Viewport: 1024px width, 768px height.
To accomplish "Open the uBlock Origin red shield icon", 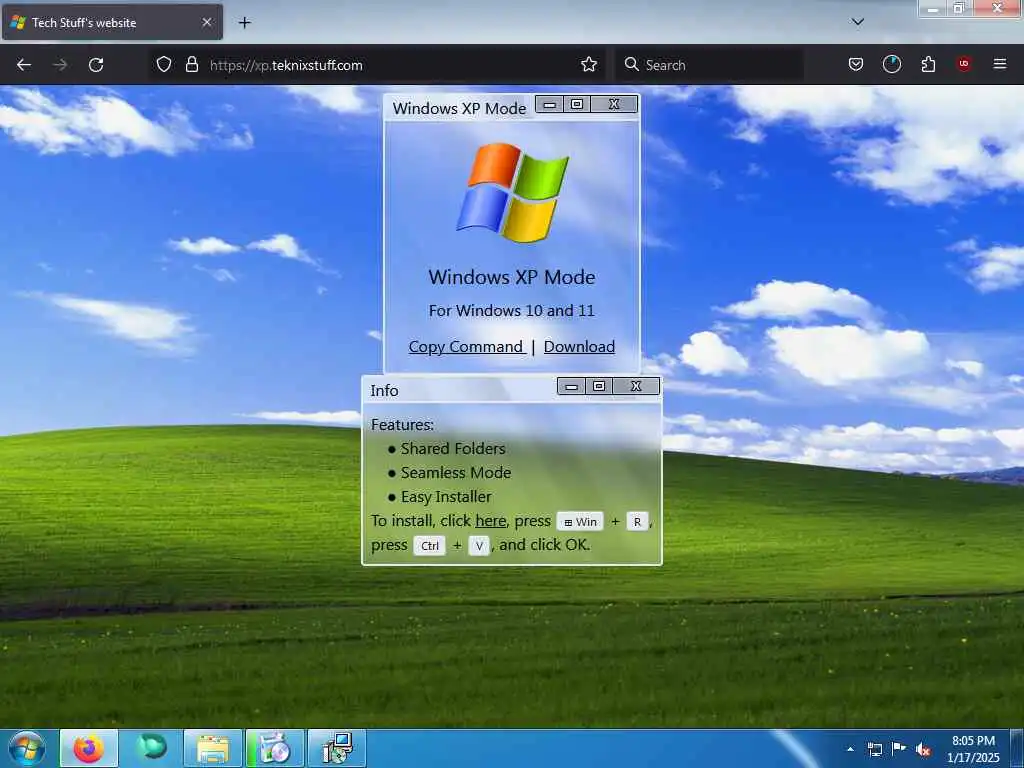I will pos(964,63).
